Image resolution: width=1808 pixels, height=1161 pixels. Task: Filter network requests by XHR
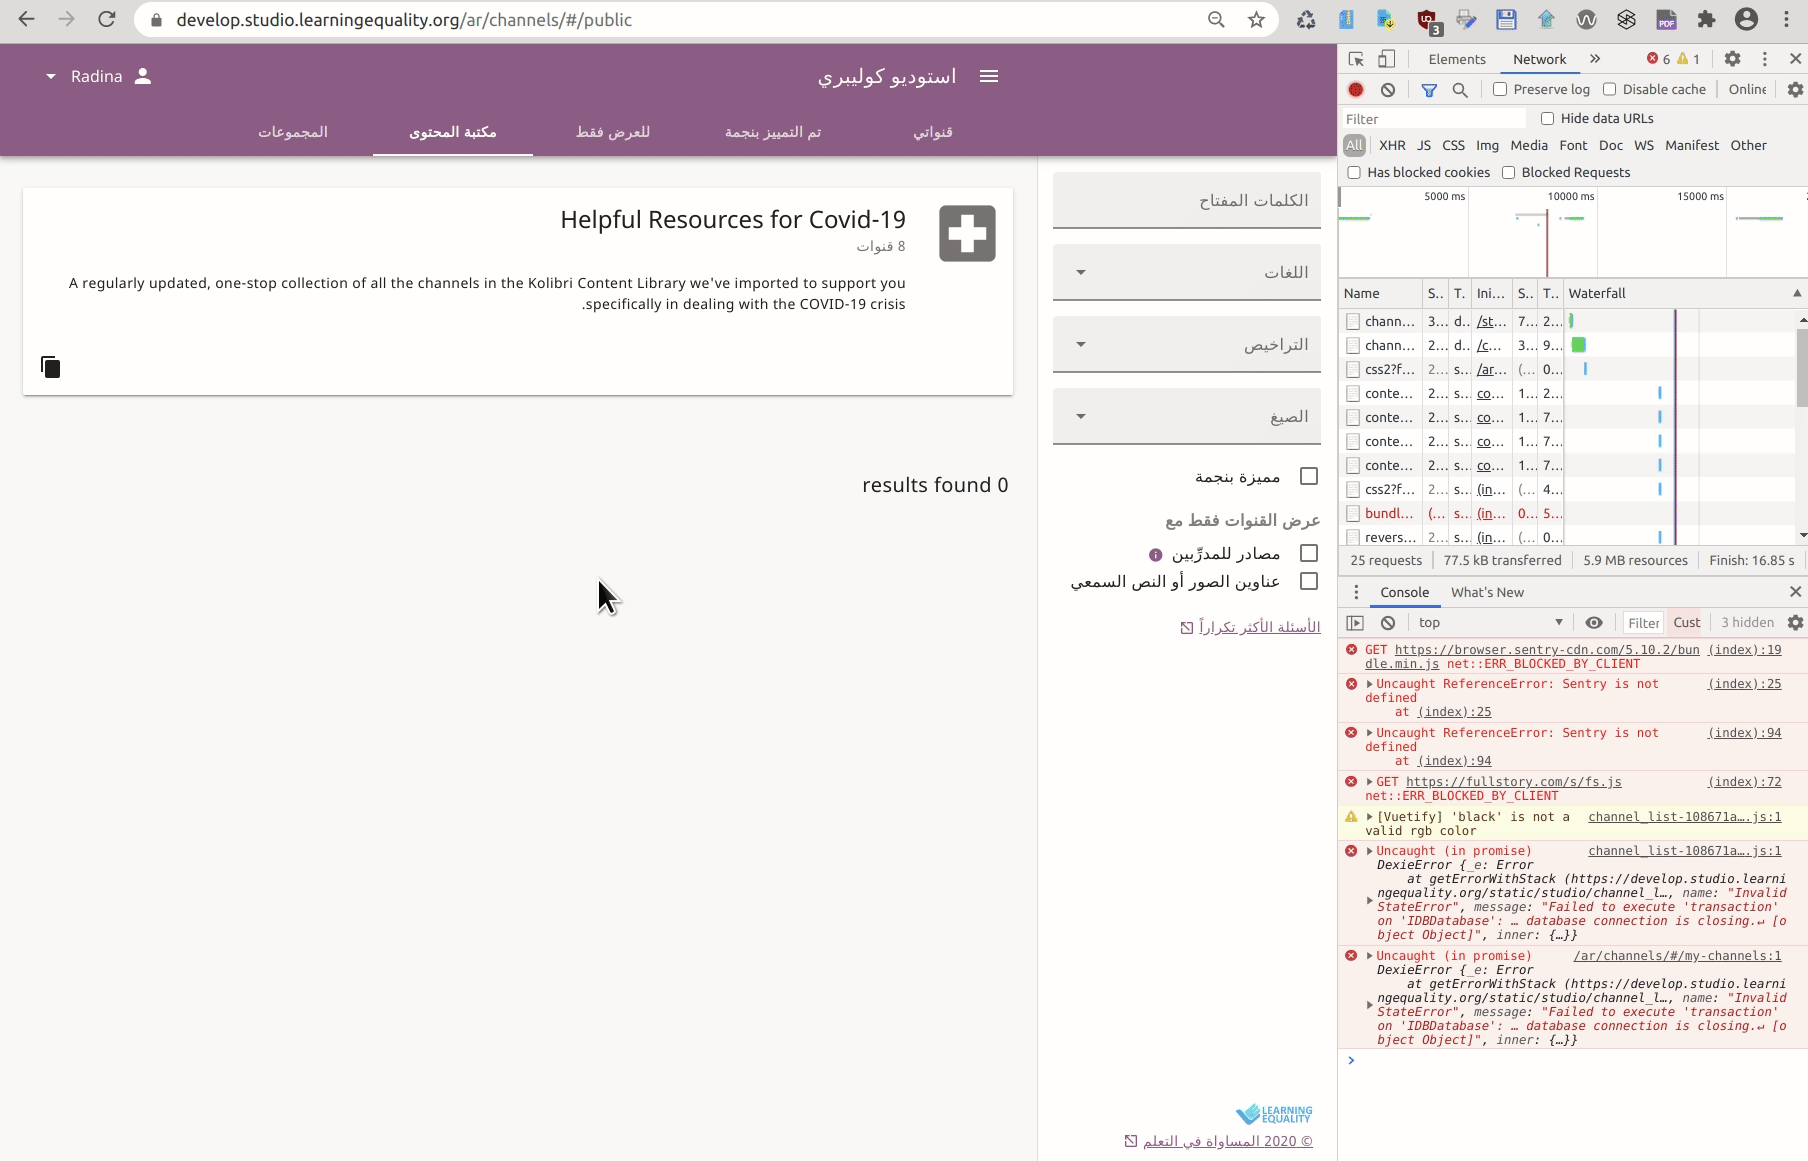[x=1392, y=145]
